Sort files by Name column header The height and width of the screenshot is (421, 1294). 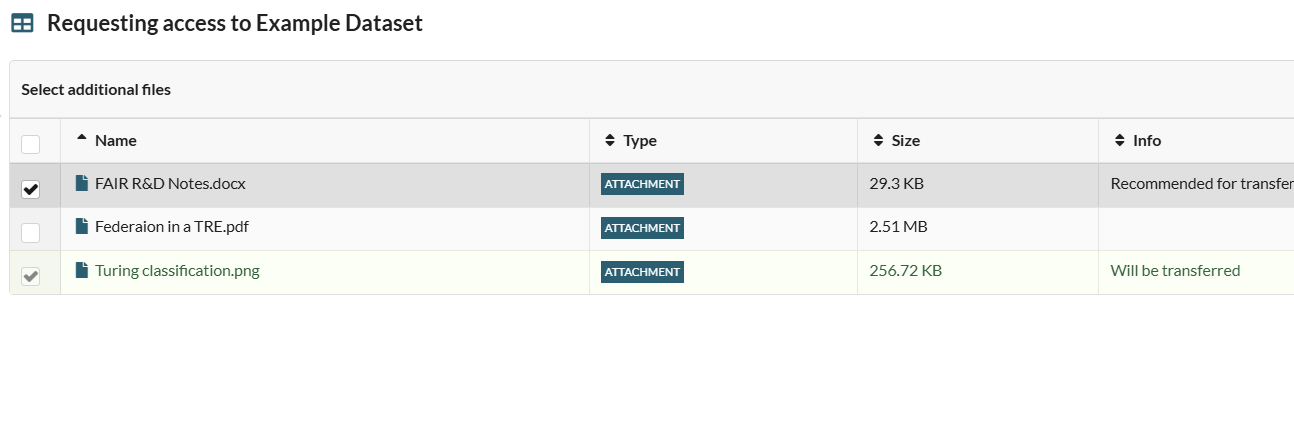pos(116,141)
